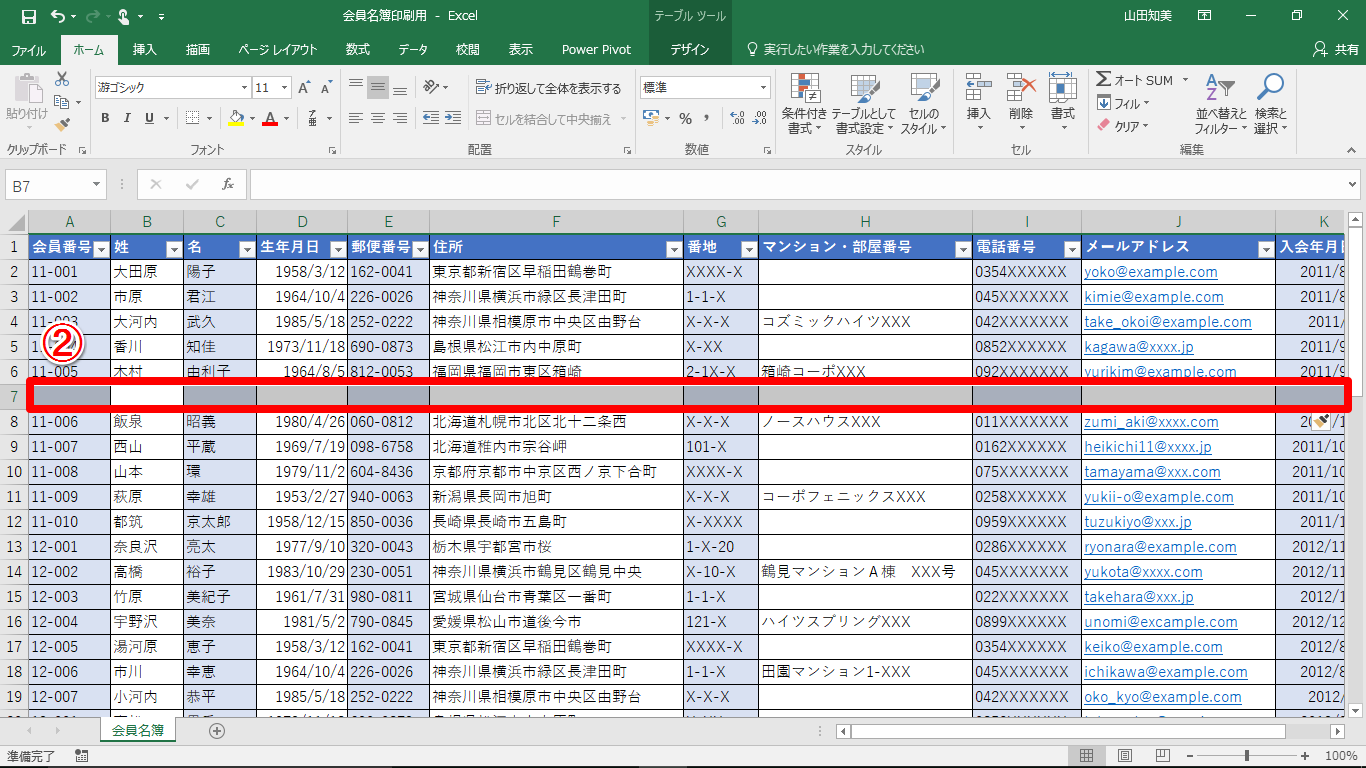Decrease decimal places
1366x768 pixels.
coord(760,118)
